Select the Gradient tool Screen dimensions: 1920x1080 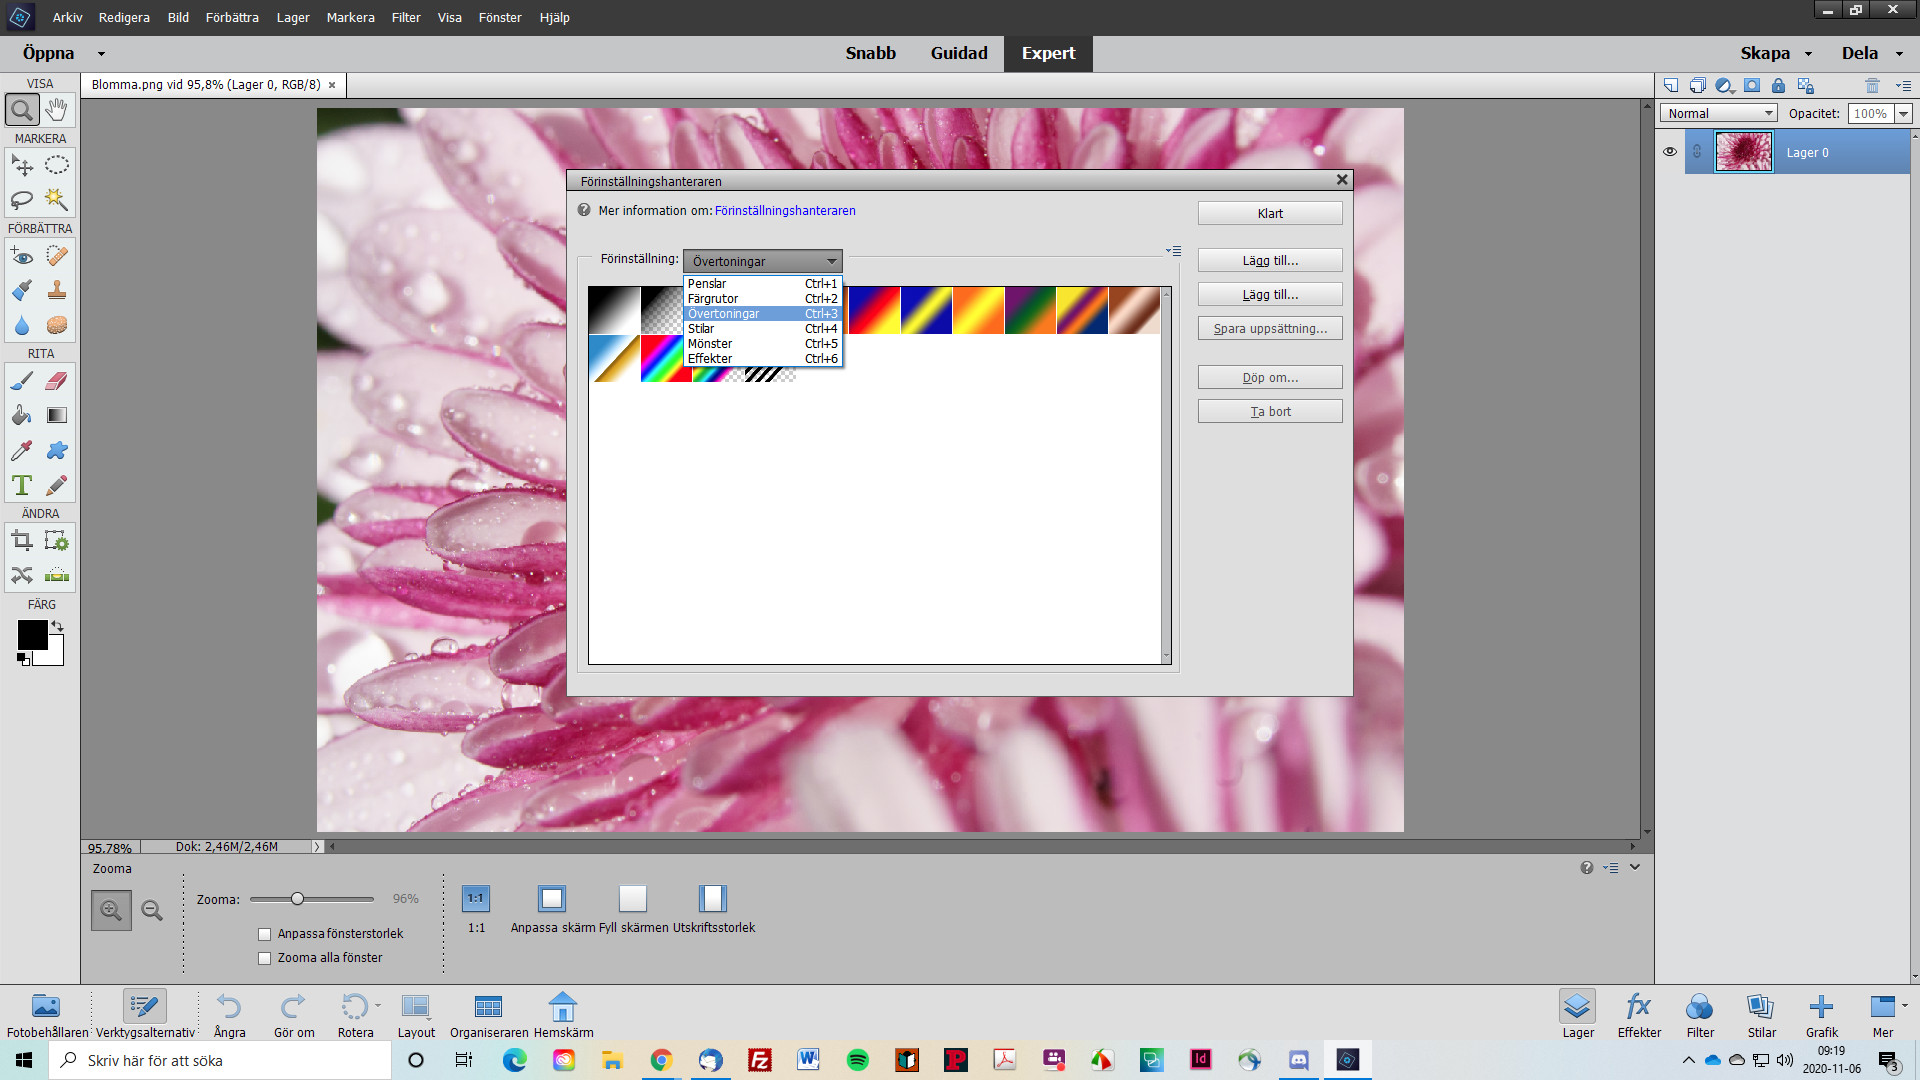[x=57, y=415]
